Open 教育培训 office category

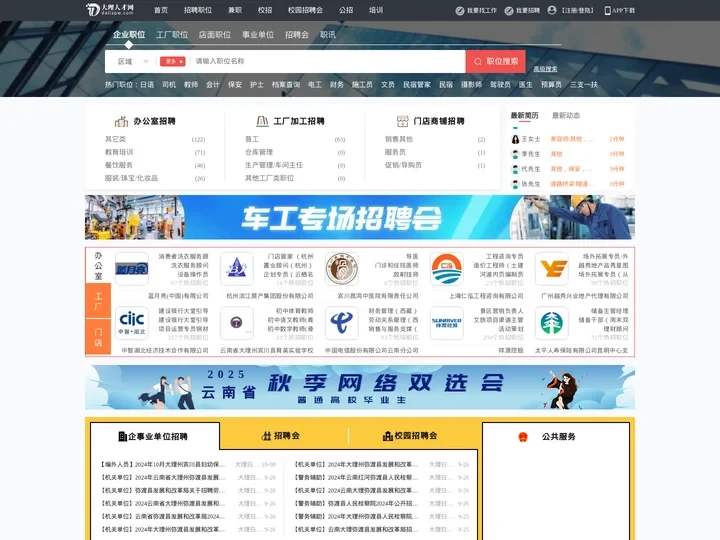119,152
